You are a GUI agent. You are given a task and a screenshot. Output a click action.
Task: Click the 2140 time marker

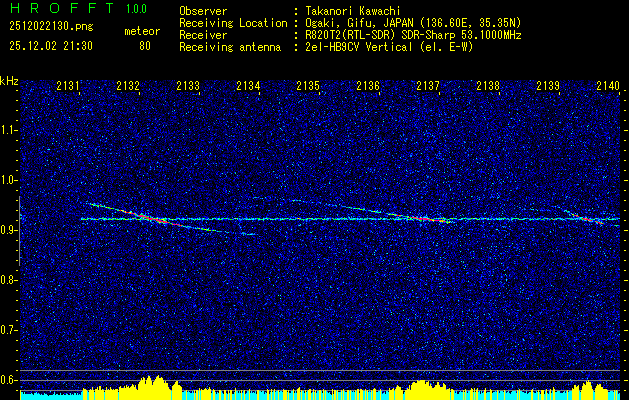tap(608, 85)
